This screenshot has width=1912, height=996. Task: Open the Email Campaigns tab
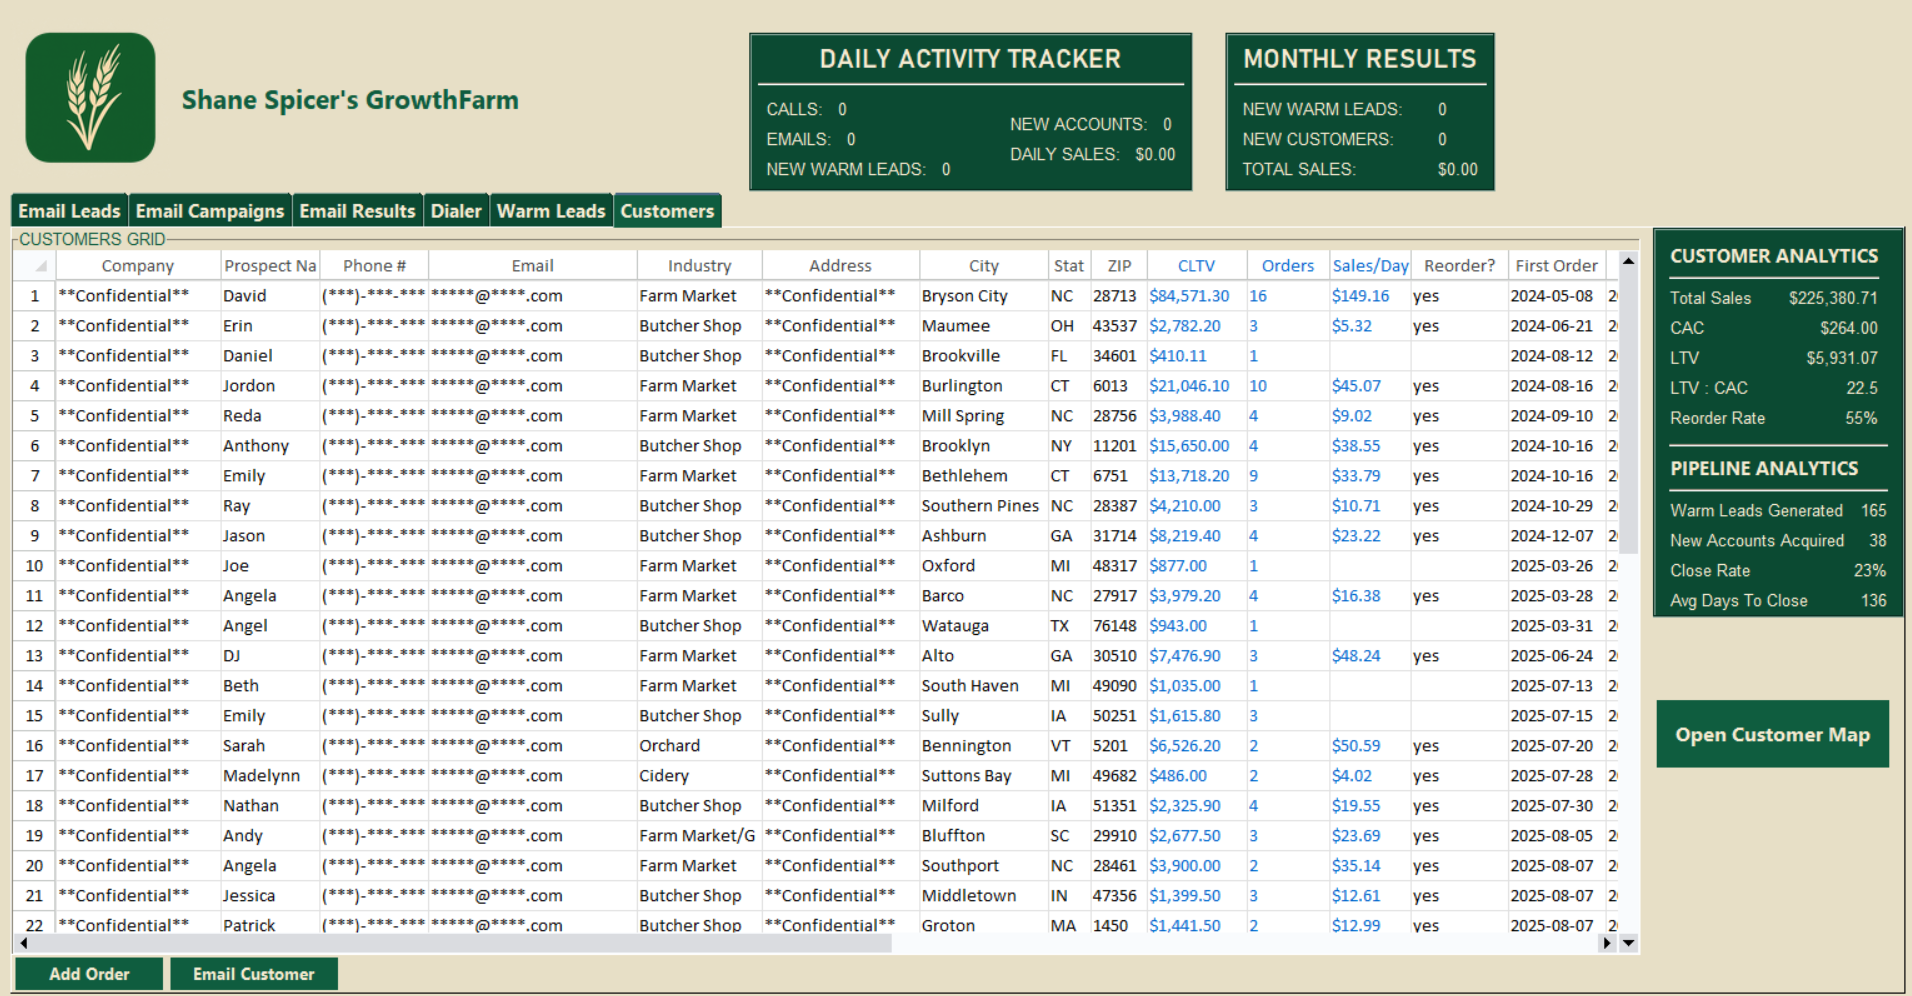coord(210,210)
